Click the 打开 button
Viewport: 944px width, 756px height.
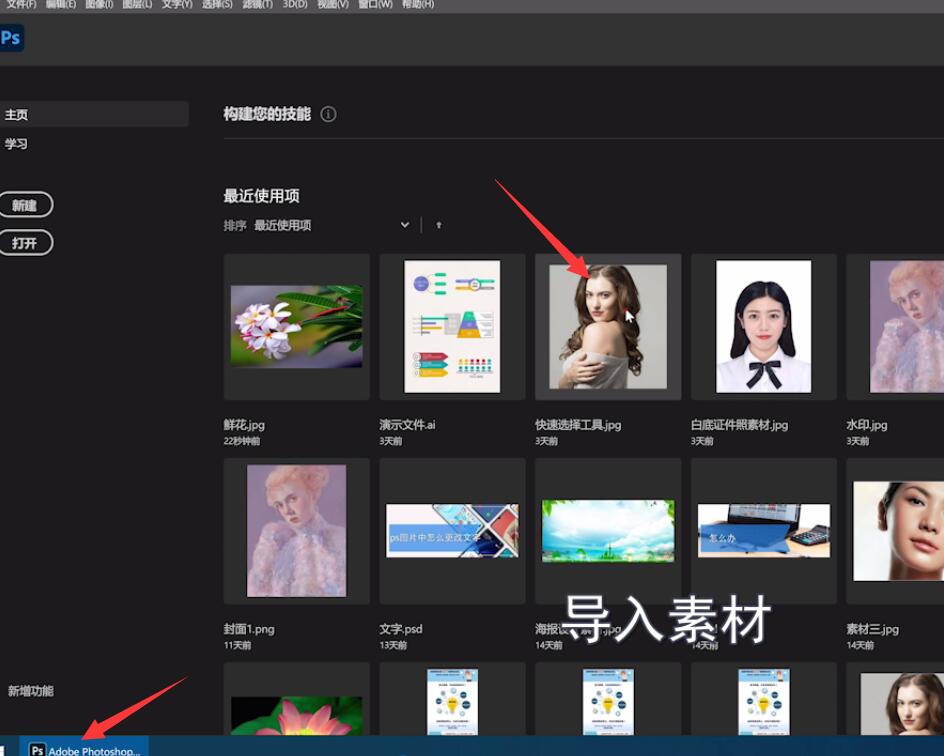click(x=25, y=243)
